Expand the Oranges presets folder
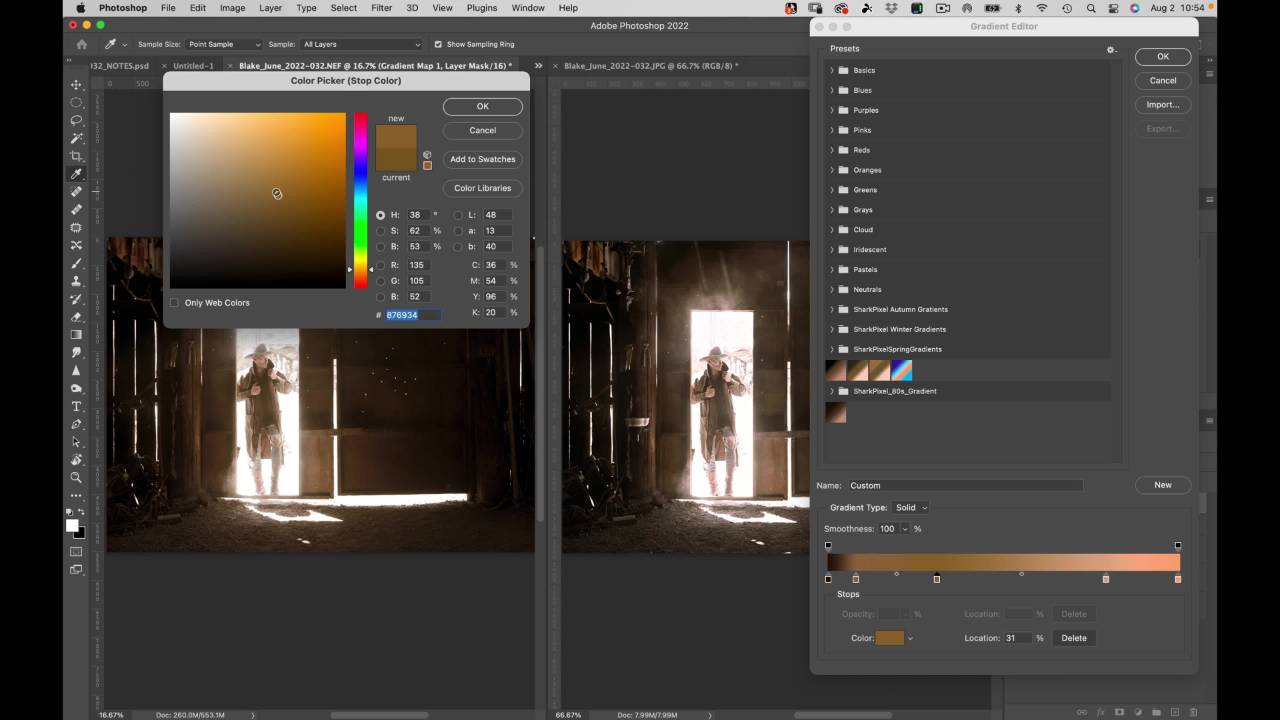Image resolution: width=1280 pixels, height=720 pixels. [832, 170]
